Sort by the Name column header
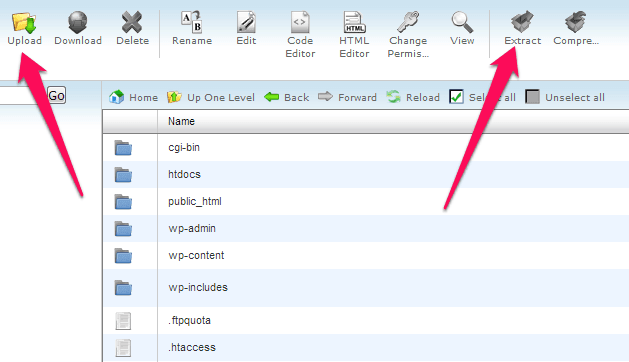This screenshot has width=629, height=362. [181, 121]
